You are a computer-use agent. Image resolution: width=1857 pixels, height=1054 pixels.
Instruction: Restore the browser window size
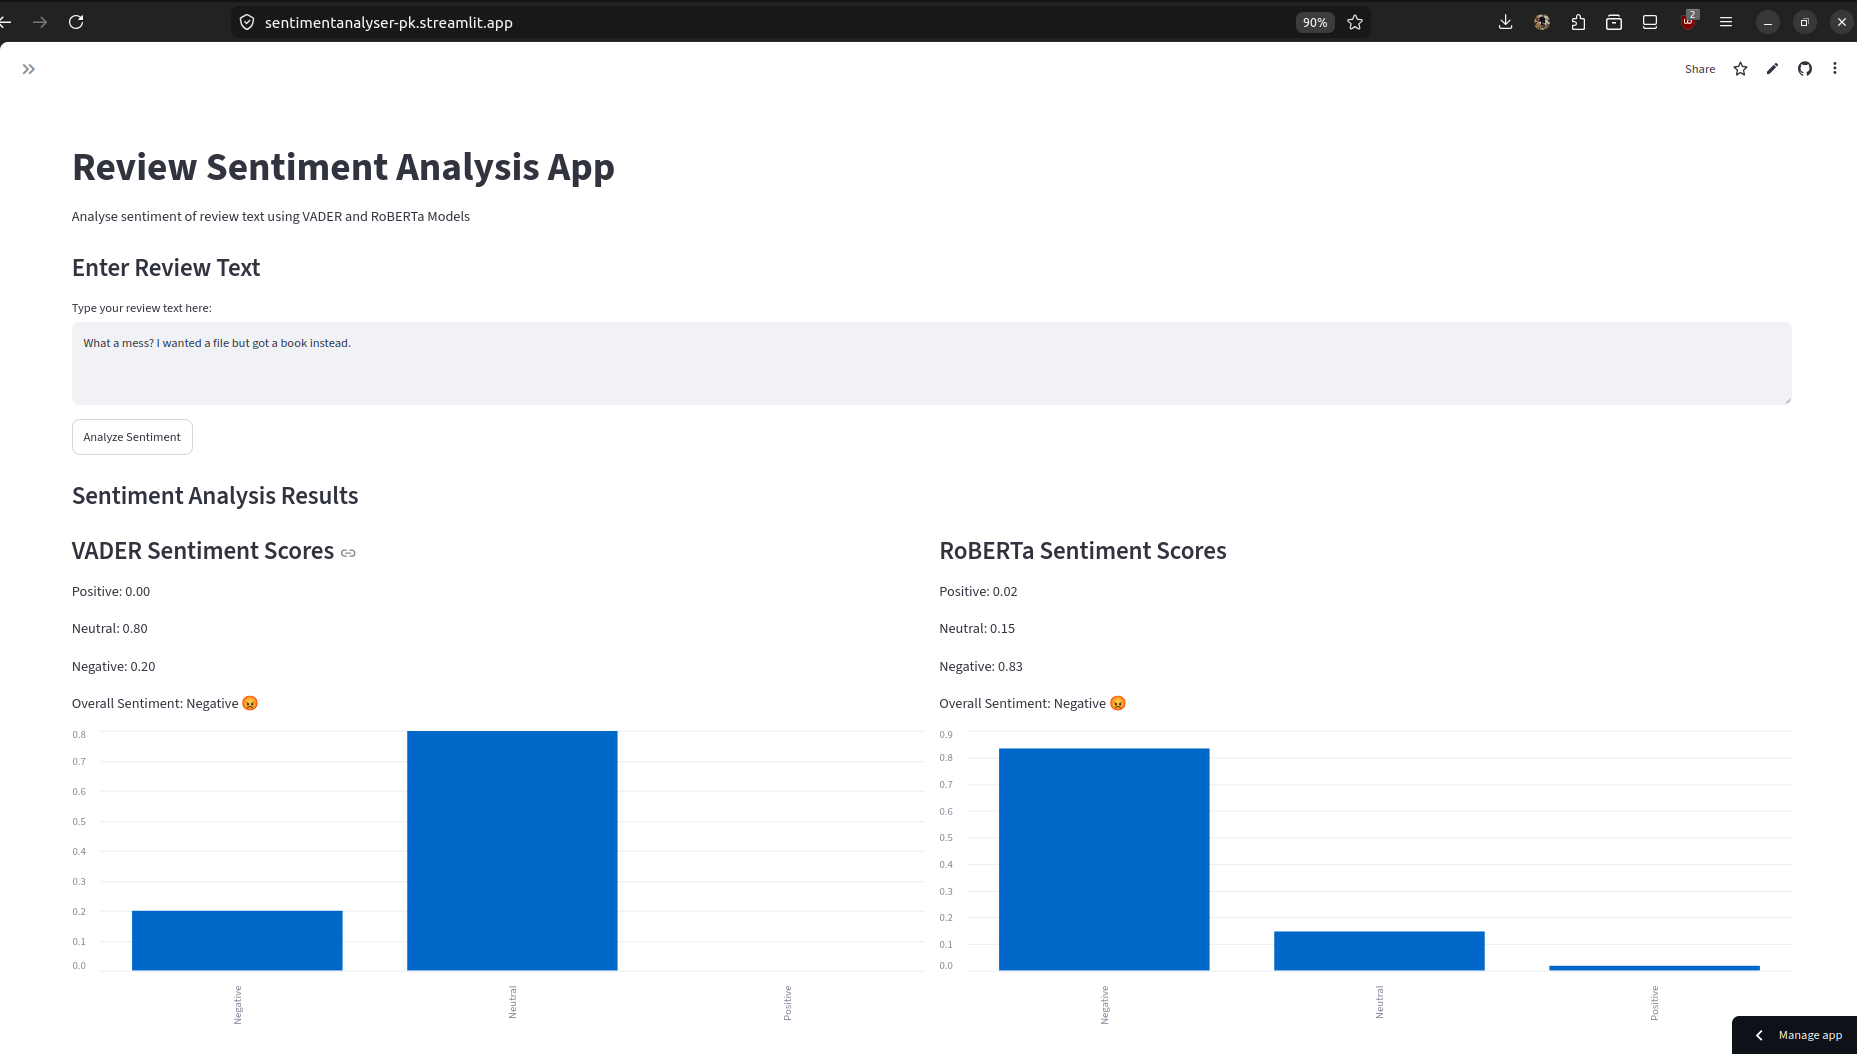click(1805, 22)
